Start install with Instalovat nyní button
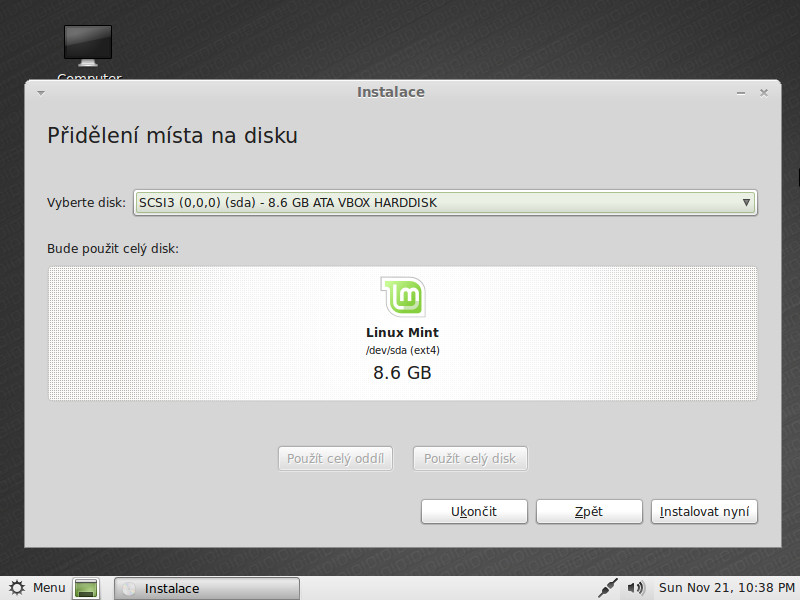The width and height of the screenshot is (800, 600). (704, 512)
